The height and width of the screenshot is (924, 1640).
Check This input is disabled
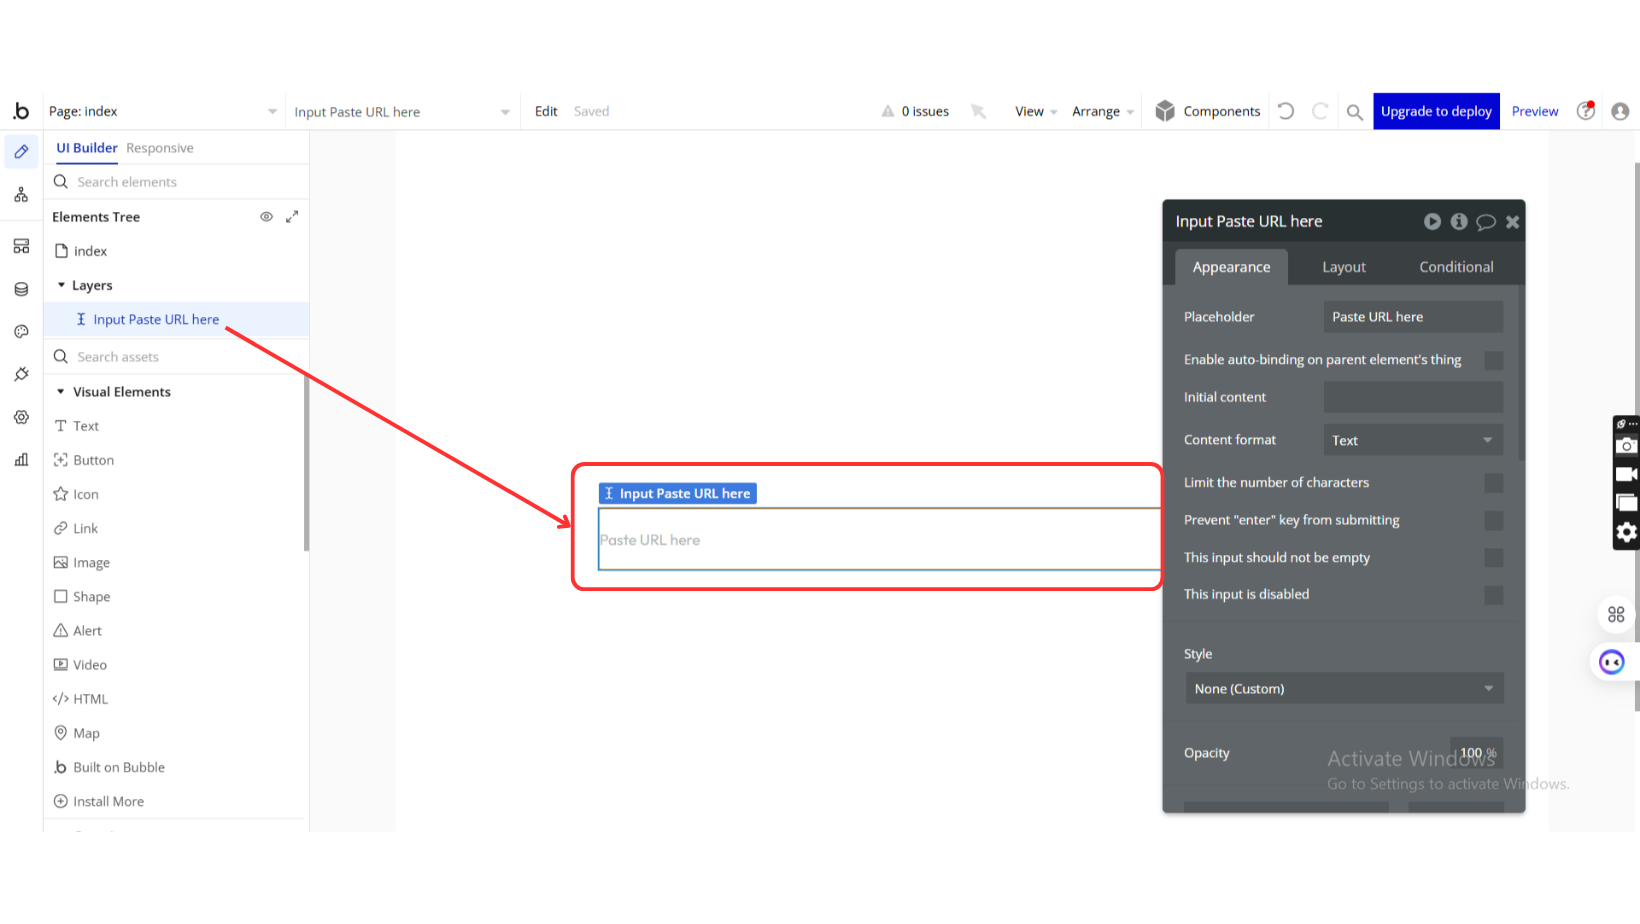pos(1494,595)
